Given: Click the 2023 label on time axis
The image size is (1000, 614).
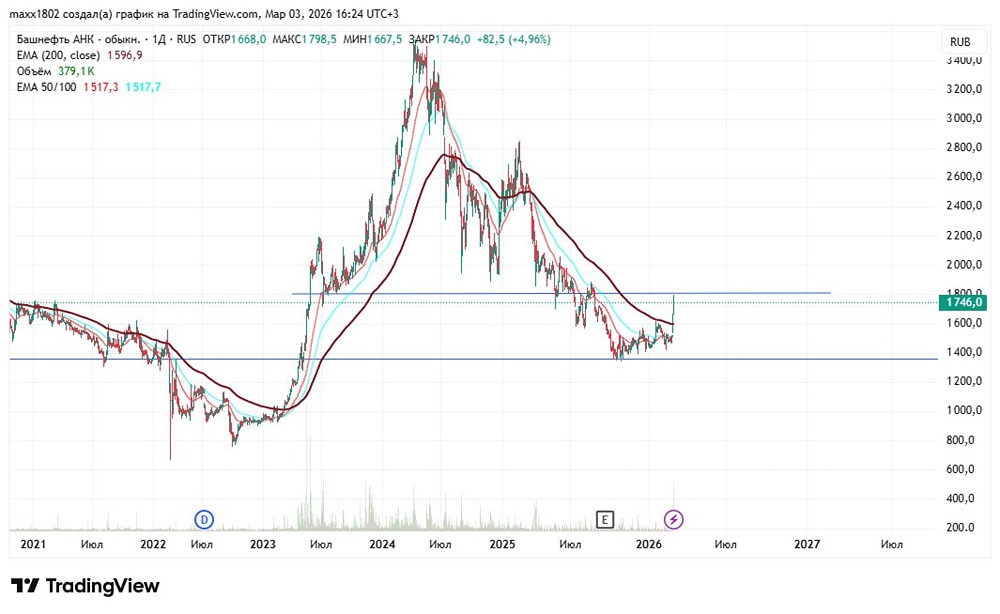Looking at the screenshot, I should pyautogui.click(x=263, y=544).
